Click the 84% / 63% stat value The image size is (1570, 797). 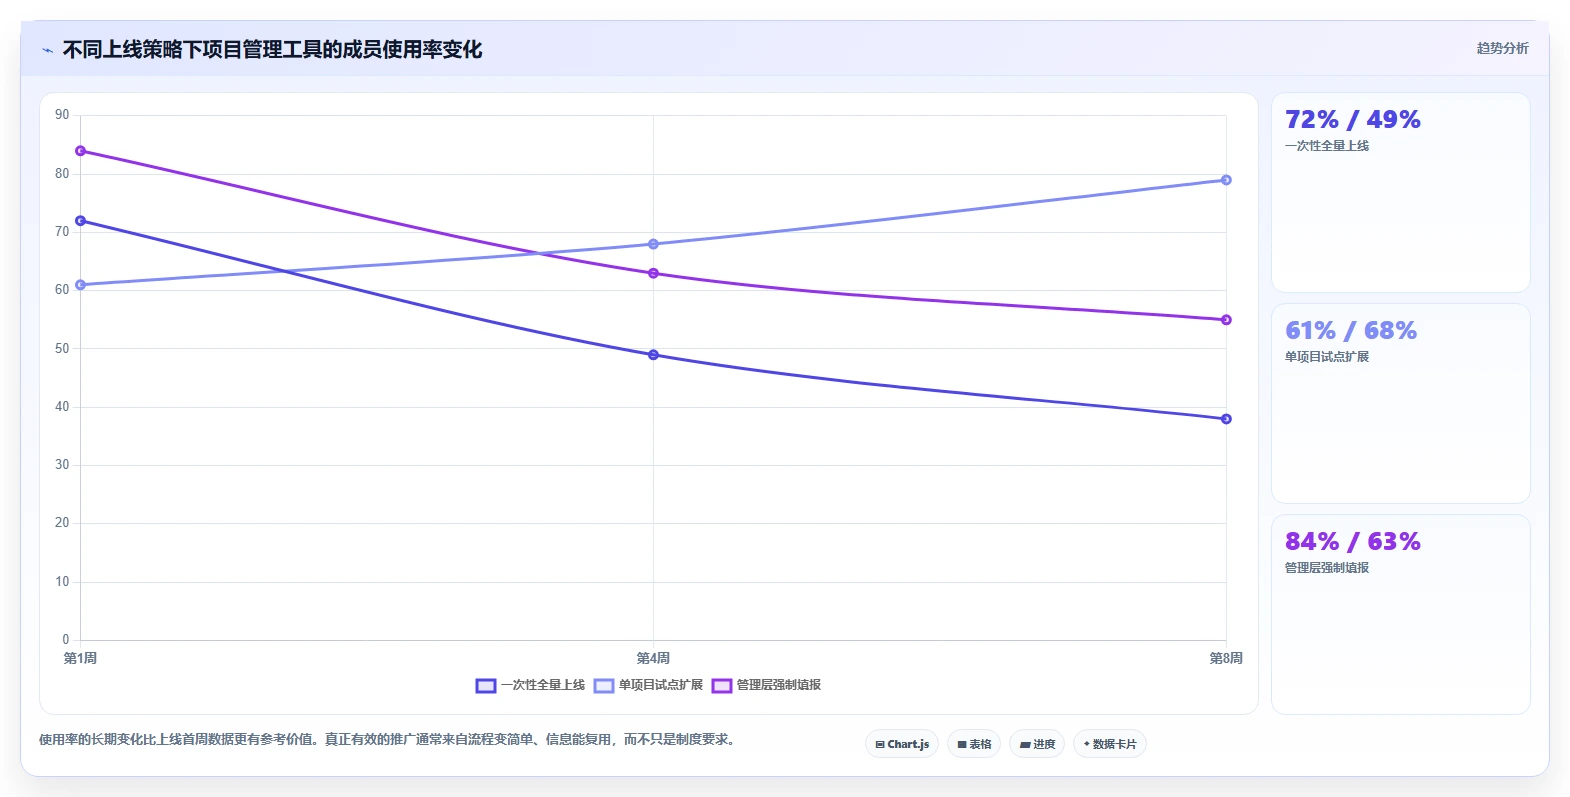click(x=1352, y=542)
